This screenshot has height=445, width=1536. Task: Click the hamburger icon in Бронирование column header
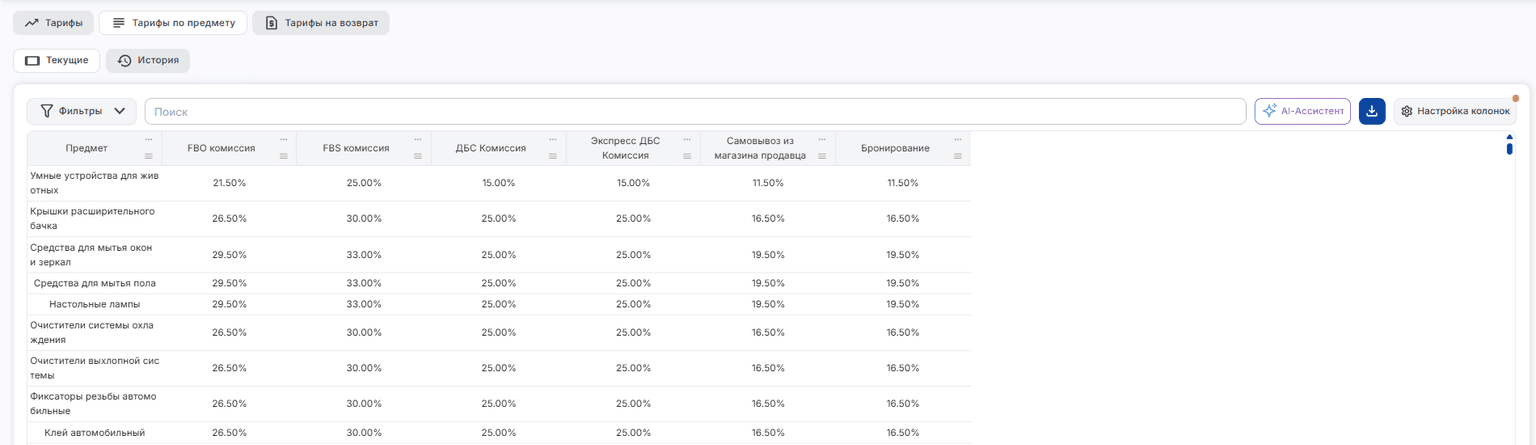click(958, 156)
